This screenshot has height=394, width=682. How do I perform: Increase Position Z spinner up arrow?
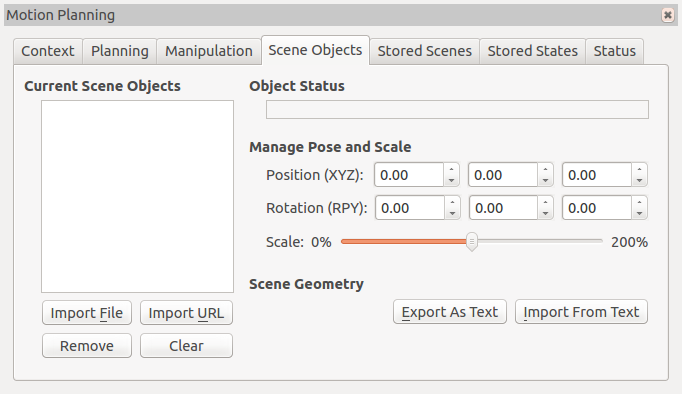639,169
